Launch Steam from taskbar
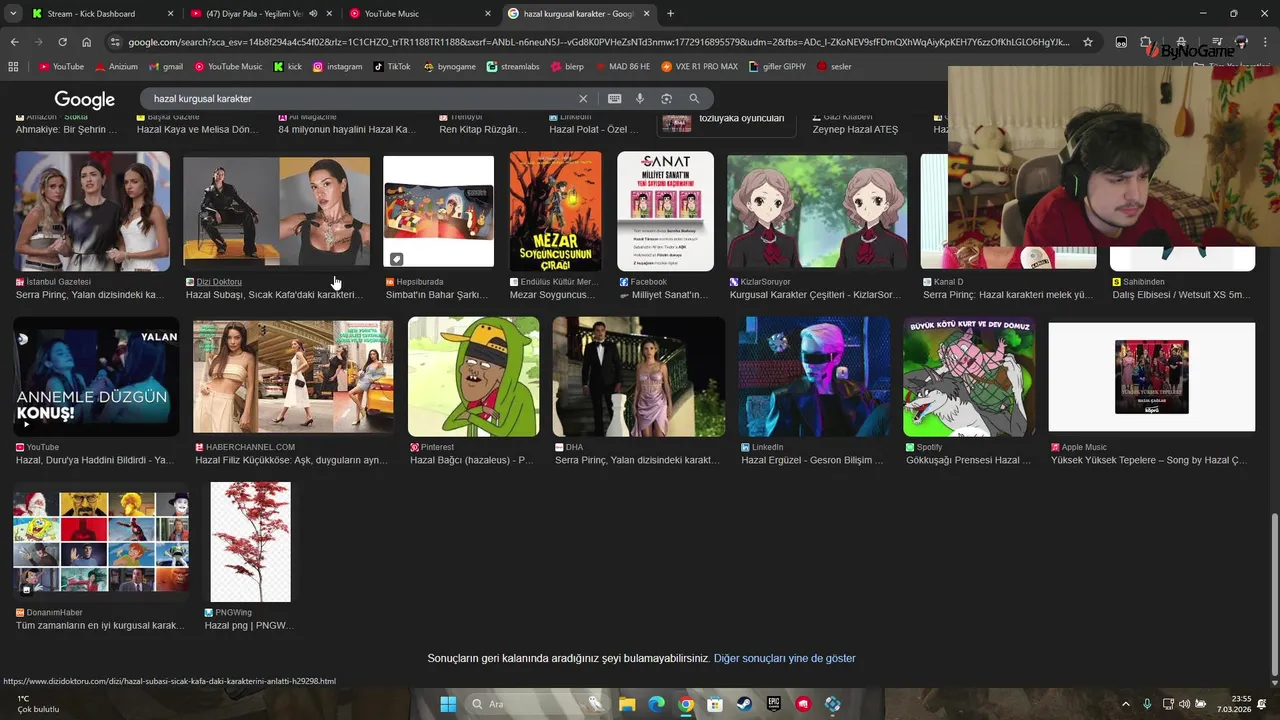 pos(744,704)
